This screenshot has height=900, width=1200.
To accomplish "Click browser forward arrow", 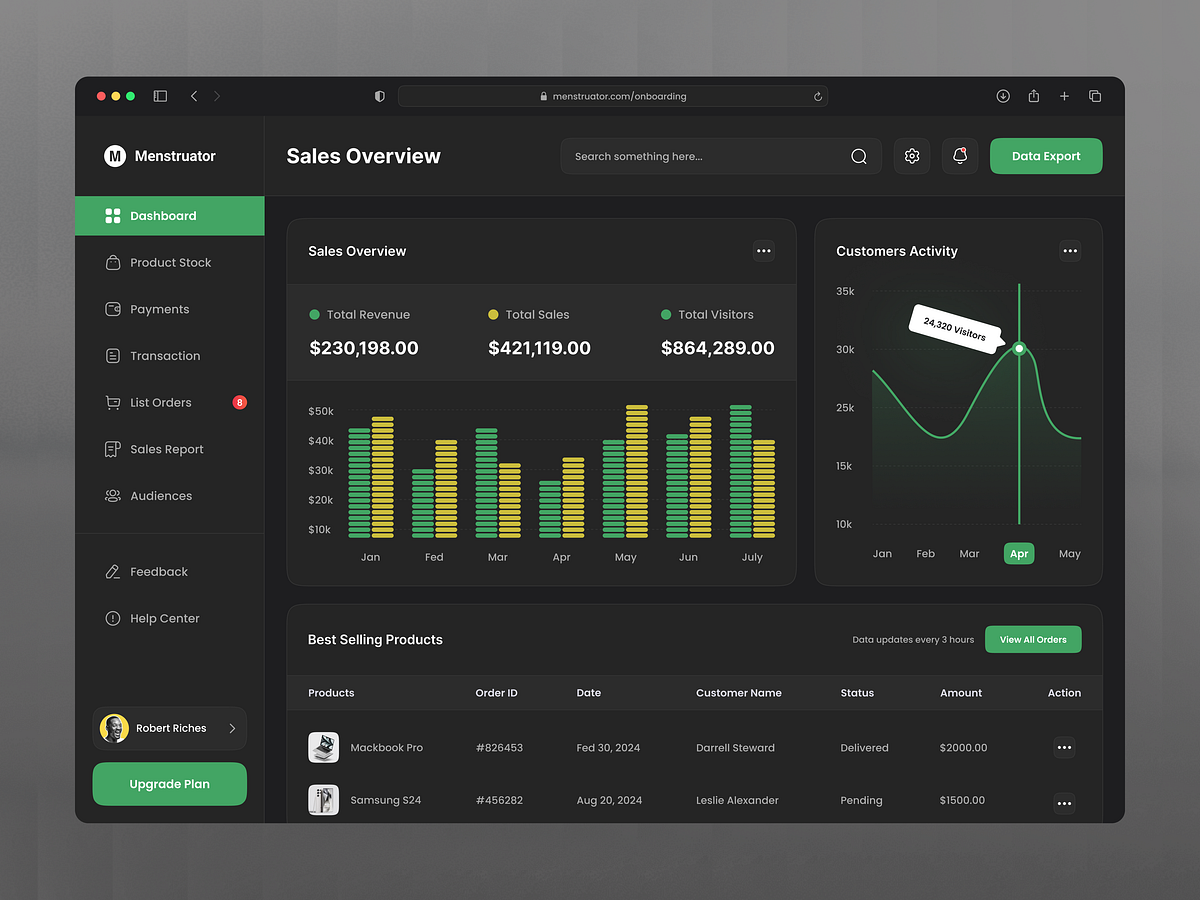I will [x=217, y=96].
